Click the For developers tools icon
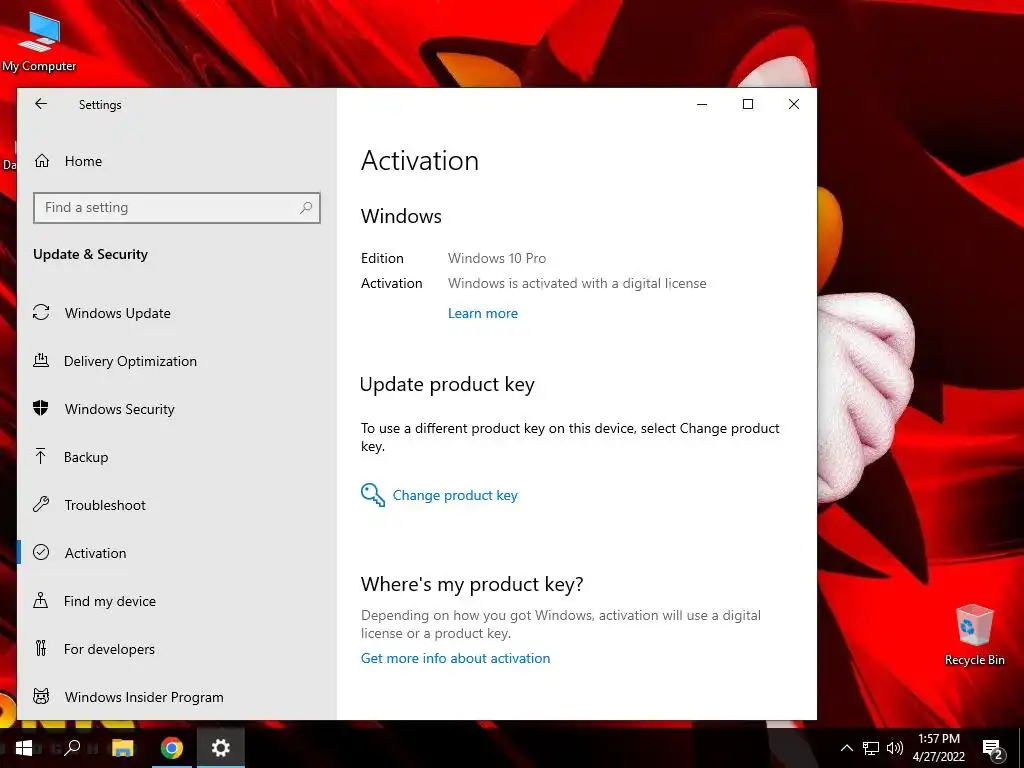1024x768 pixels. tap(40, 648)
